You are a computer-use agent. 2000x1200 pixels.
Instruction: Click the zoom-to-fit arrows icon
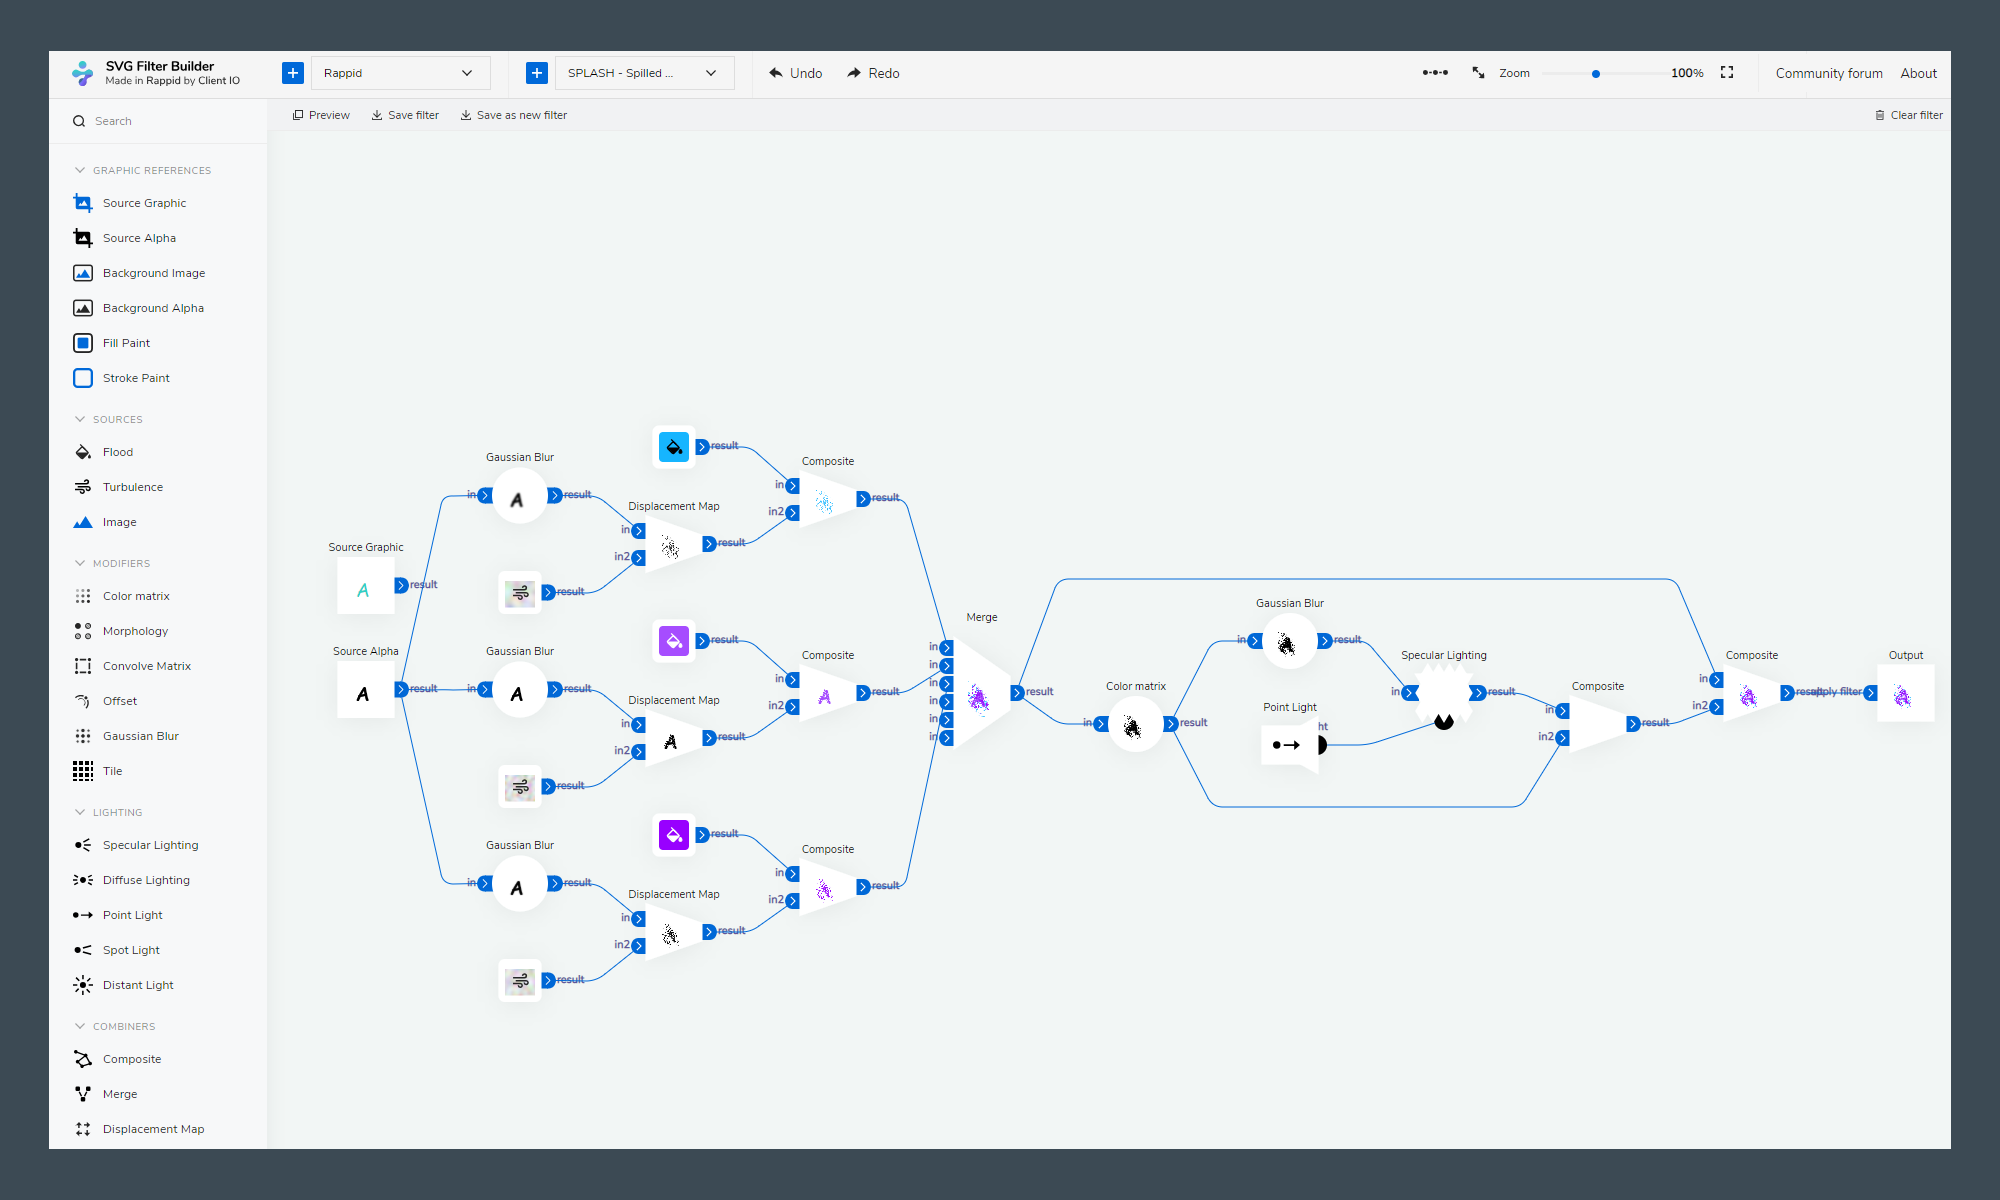[x=1478, y=73]
